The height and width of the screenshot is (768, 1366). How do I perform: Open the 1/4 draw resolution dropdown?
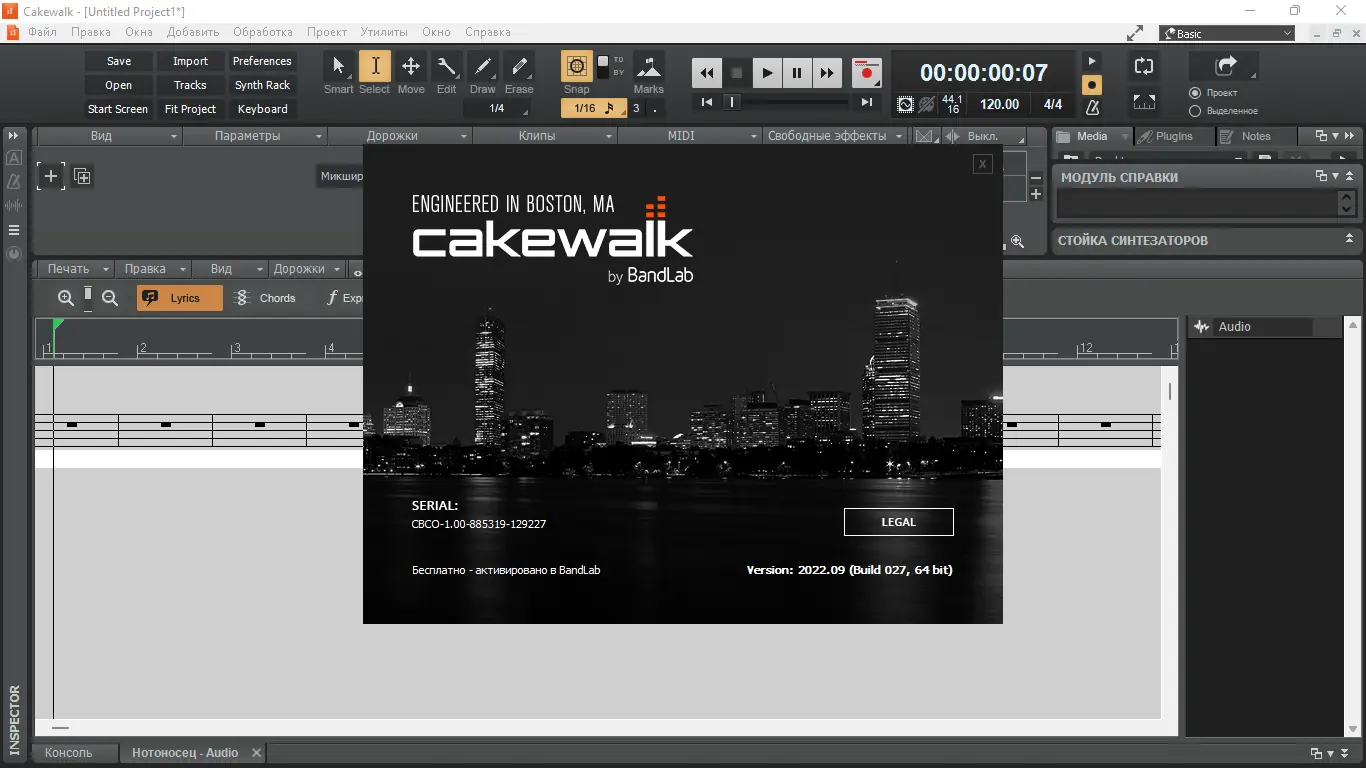click(x=497, y=108)
